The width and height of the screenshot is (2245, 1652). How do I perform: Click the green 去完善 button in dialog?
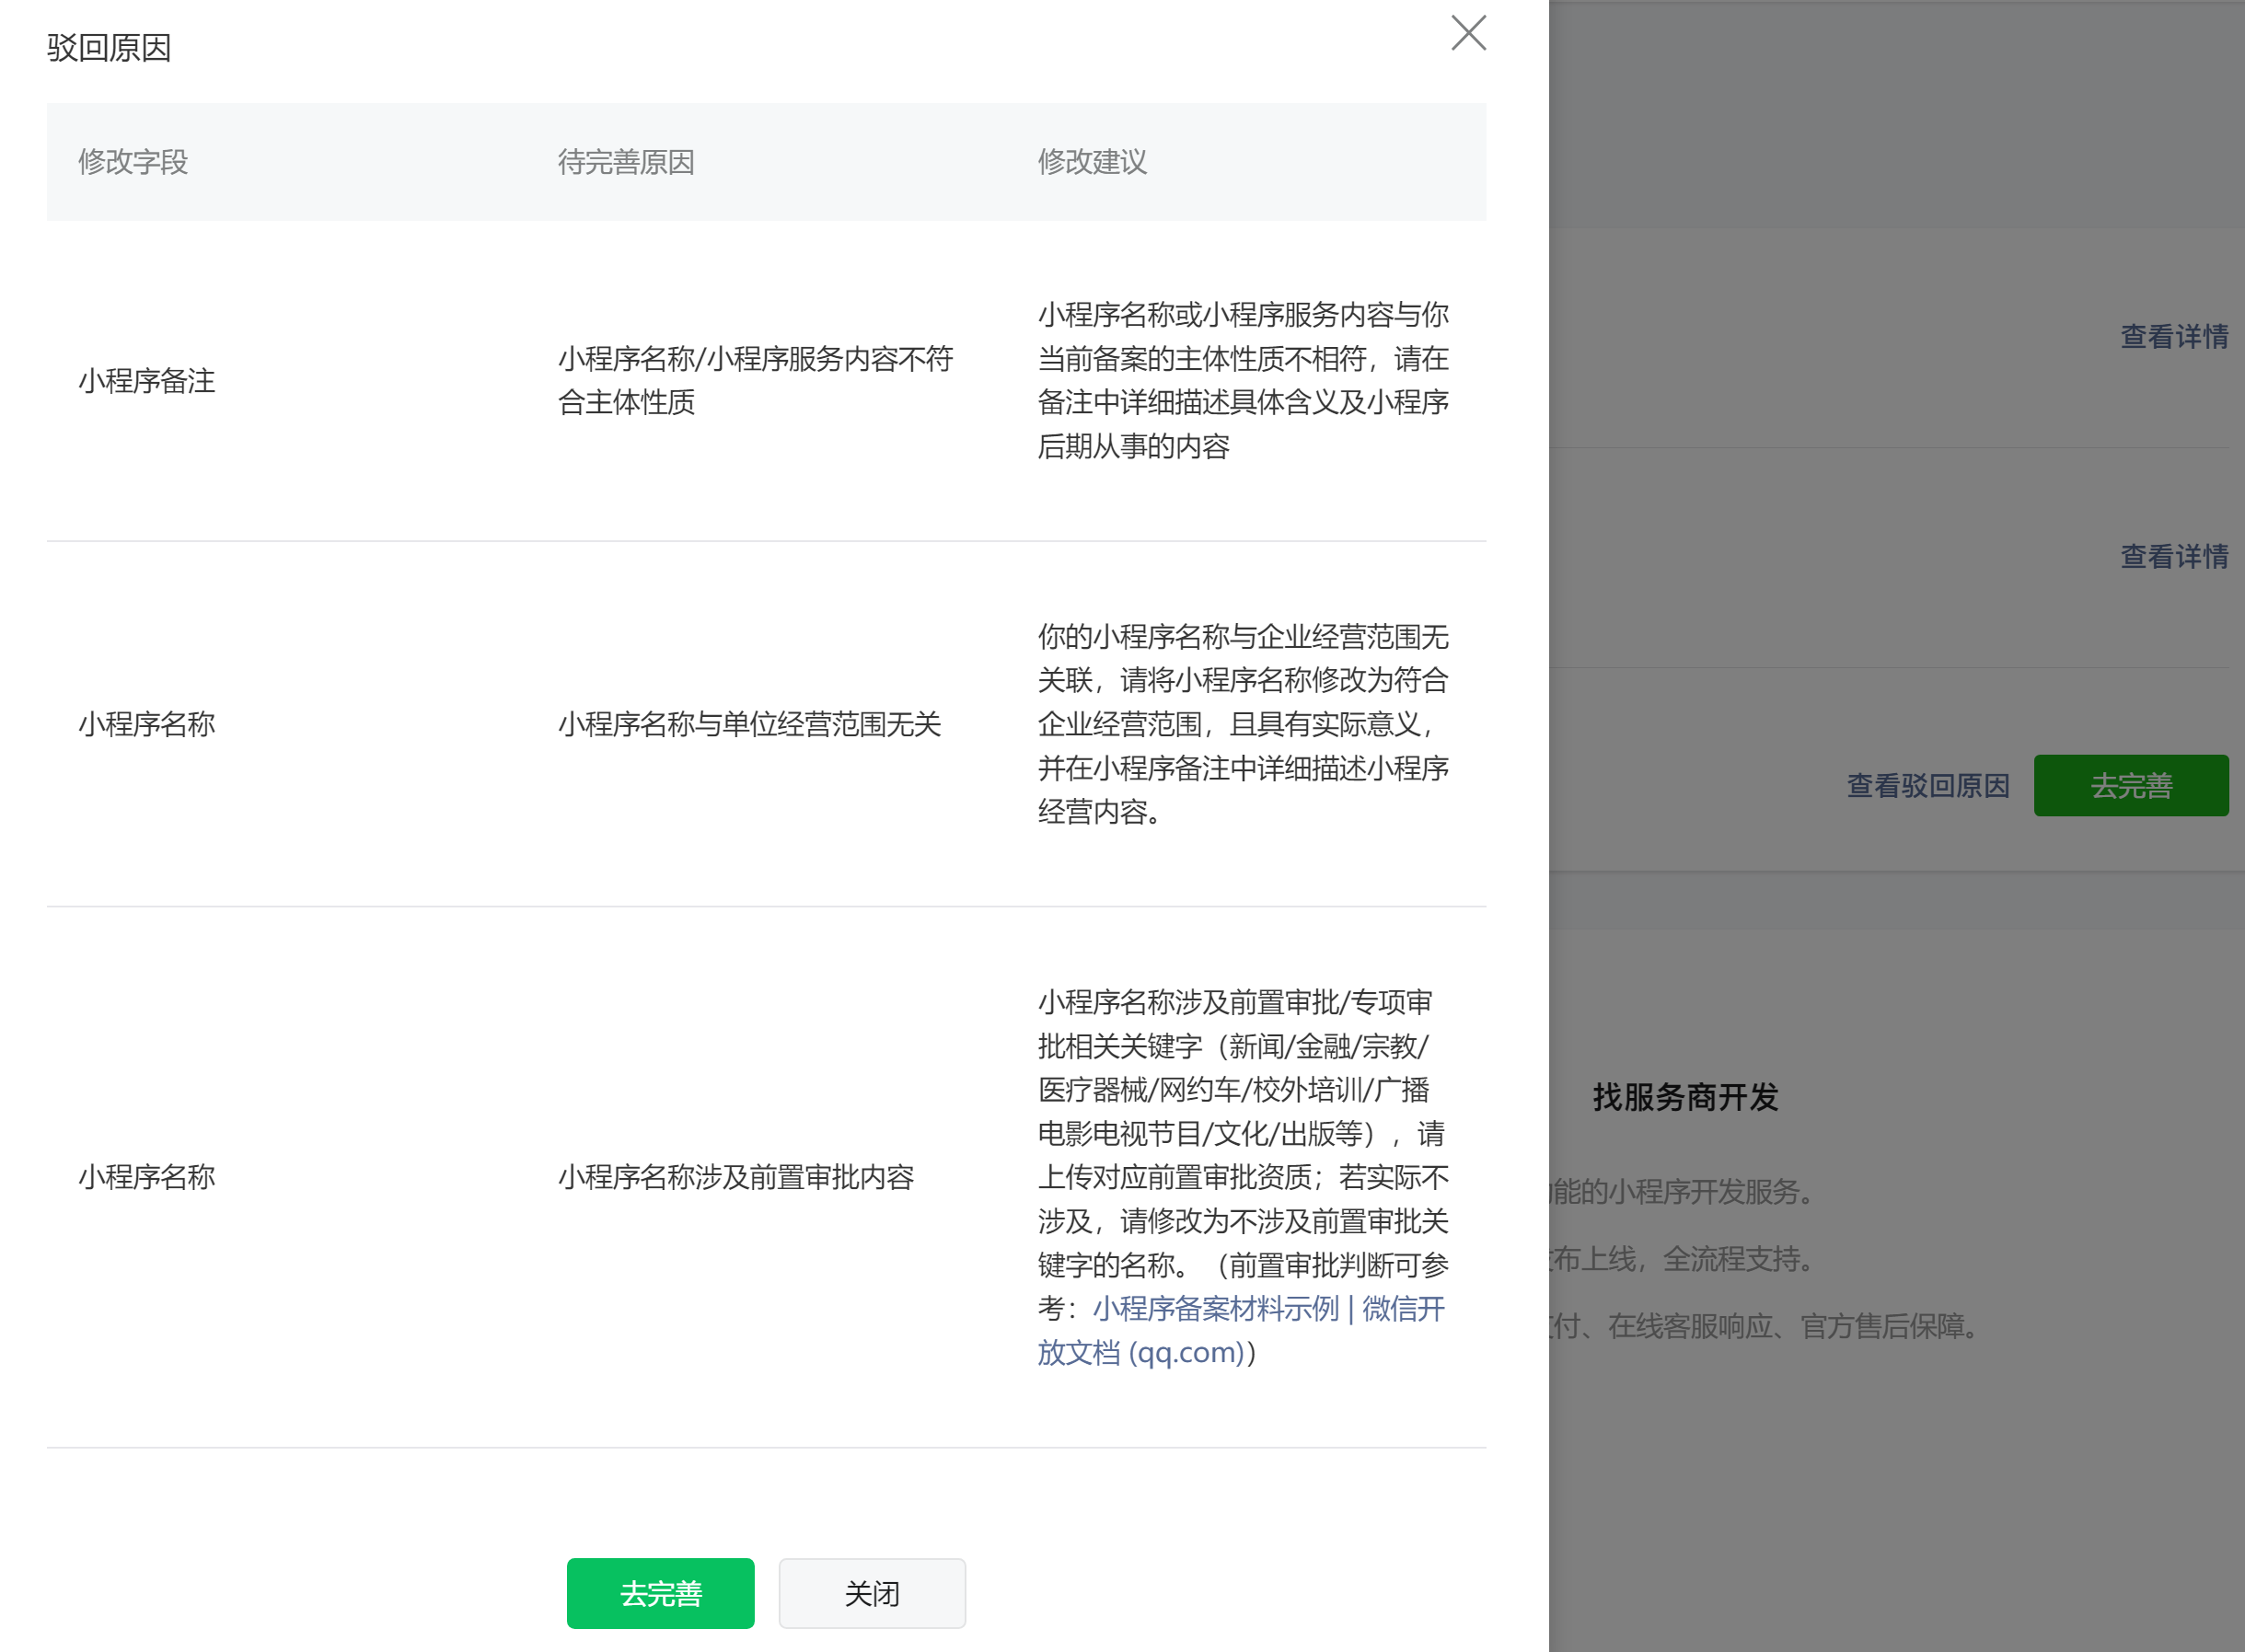pos(660,1592)
